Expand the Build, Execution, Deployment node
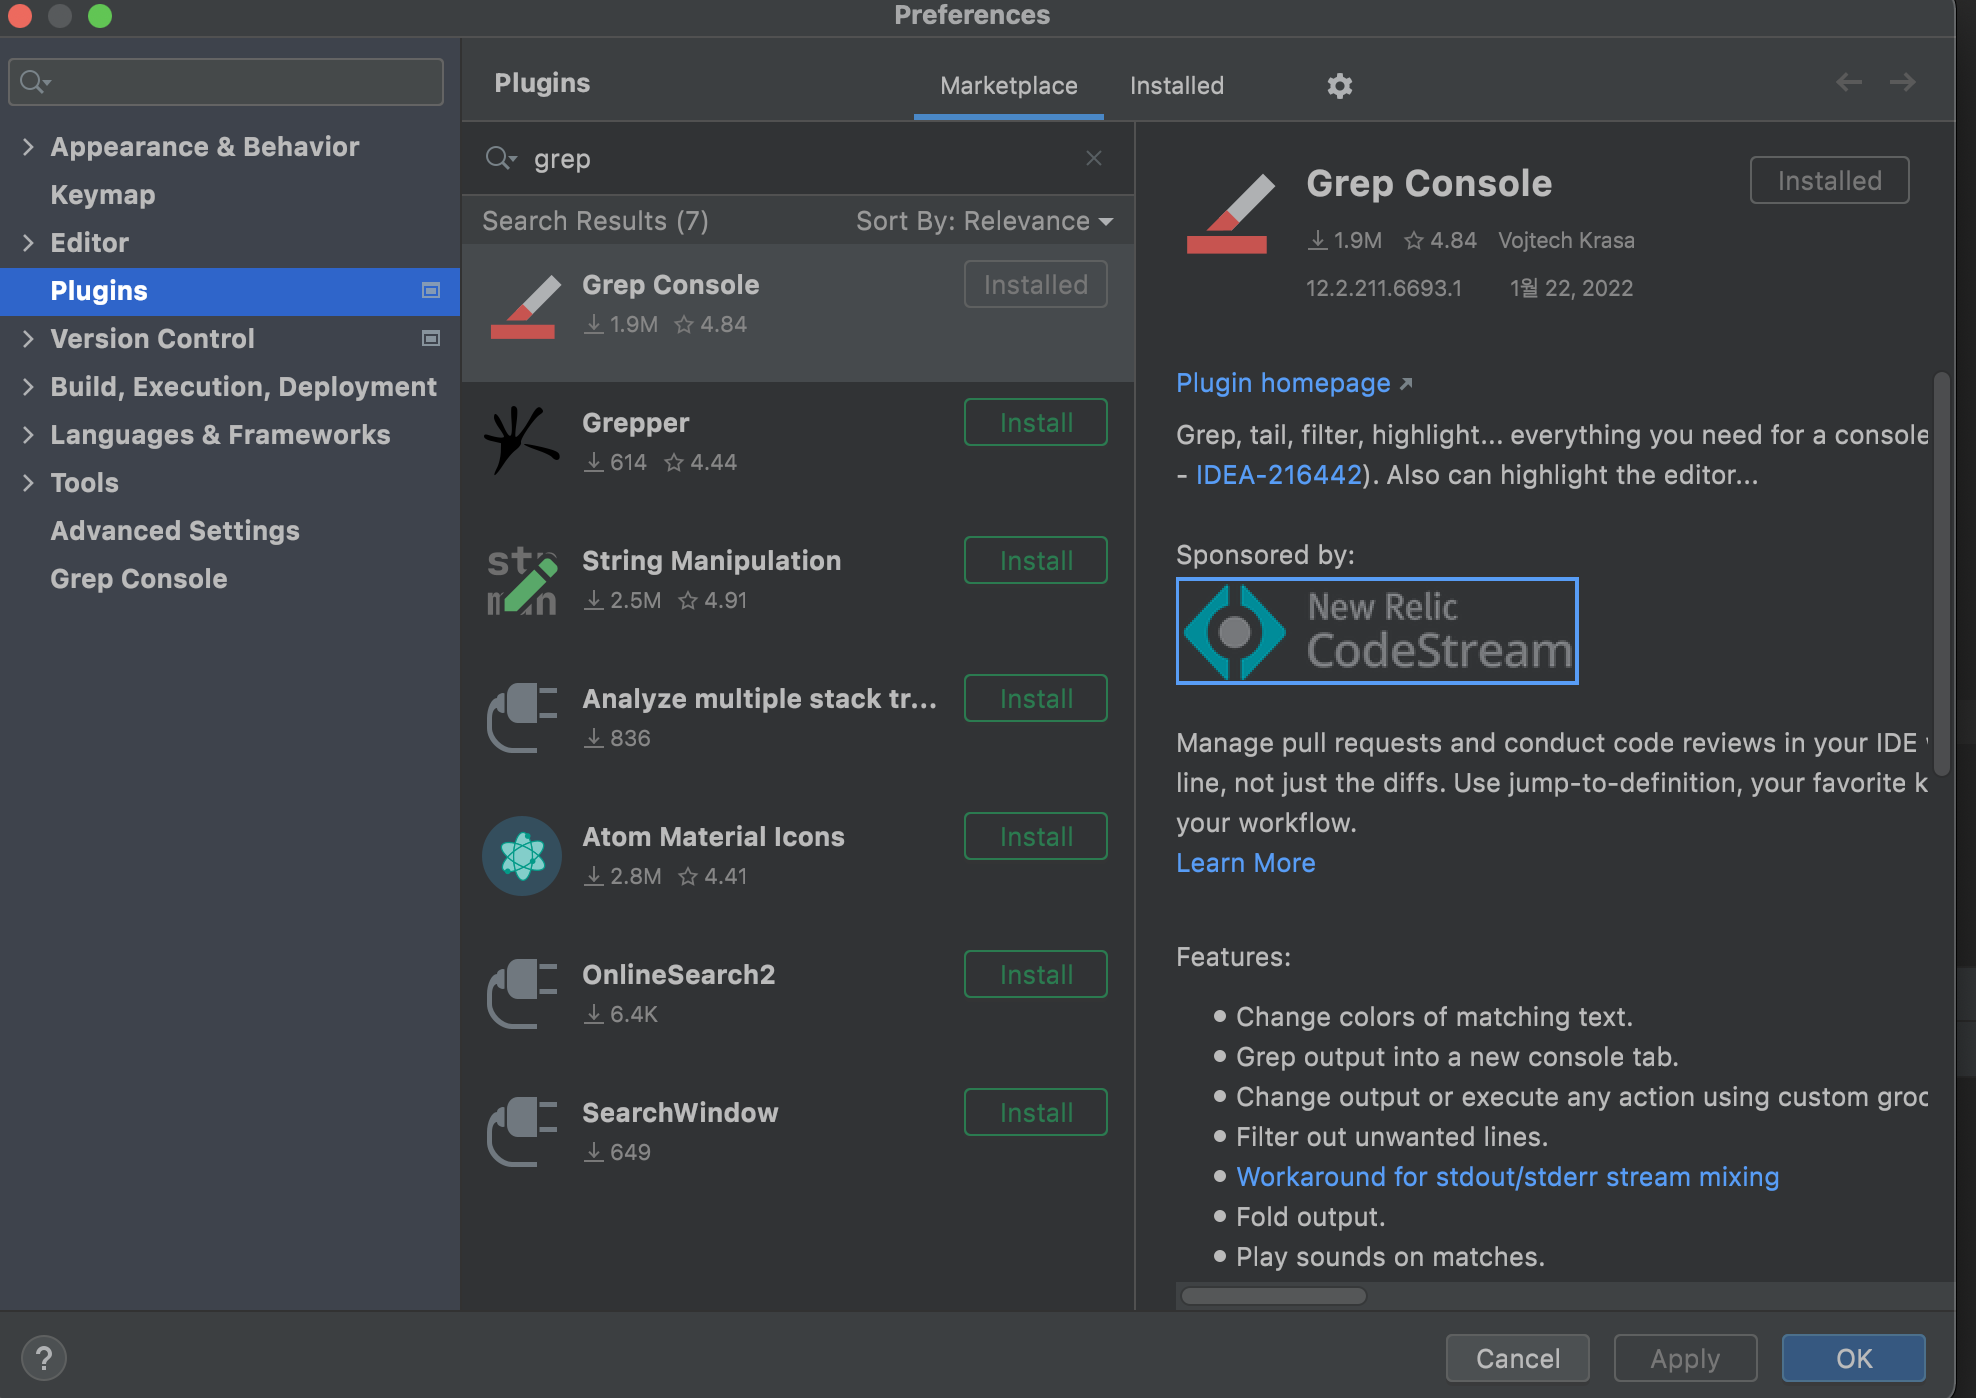The height and width of the screenshot is (1398, 1976). (x=28, y=387)
